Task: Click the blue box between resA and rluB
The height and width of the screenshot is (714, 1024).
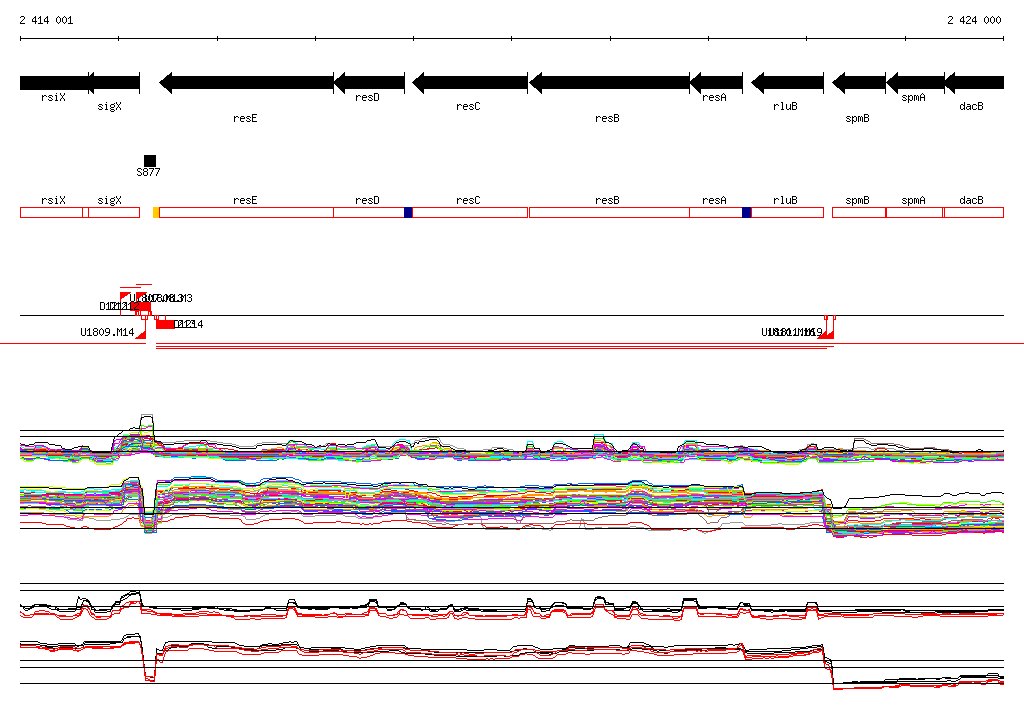Action: [x=747, y=212]
